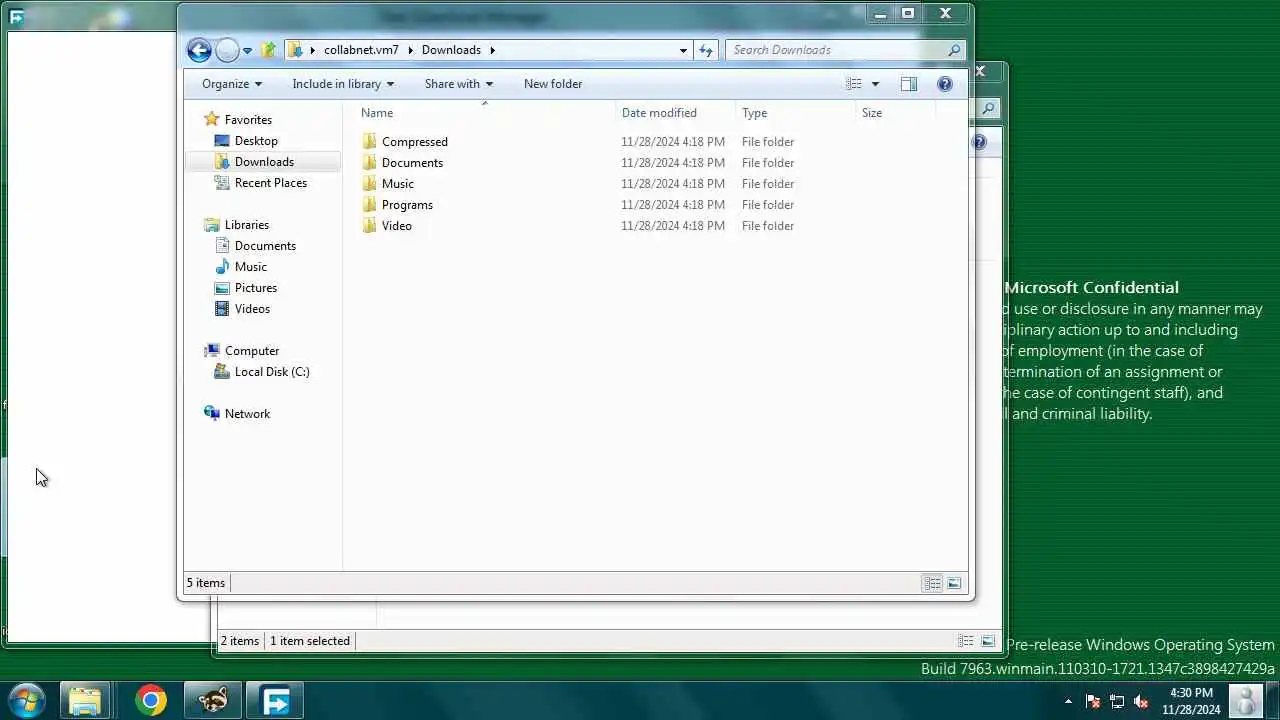Switch to large icons view in back Explorer window
This screenshot has height=720, width=1280.
pos(988,641)
